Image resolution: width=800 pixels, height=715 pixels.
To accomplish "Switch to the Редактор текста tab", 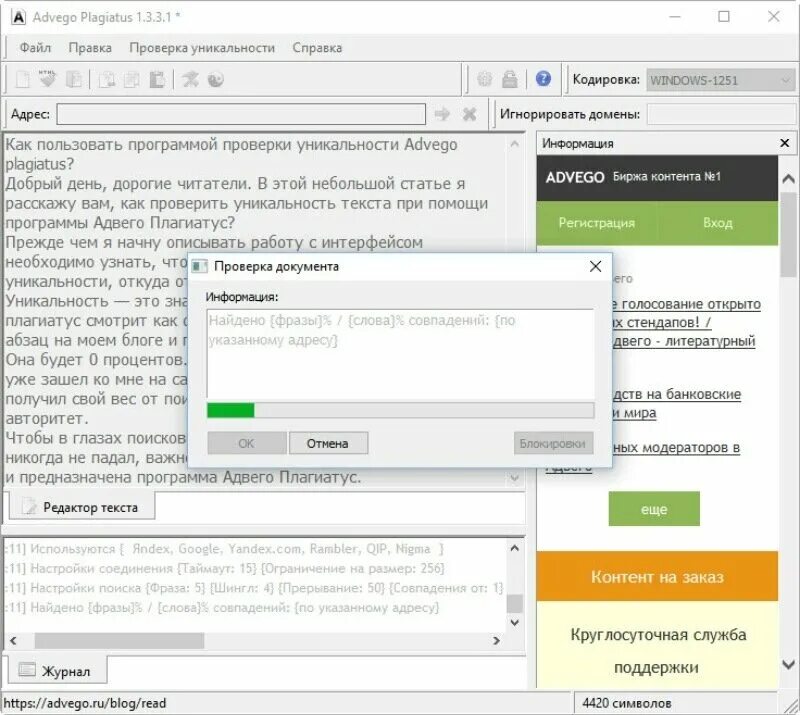I will point(82,507).
